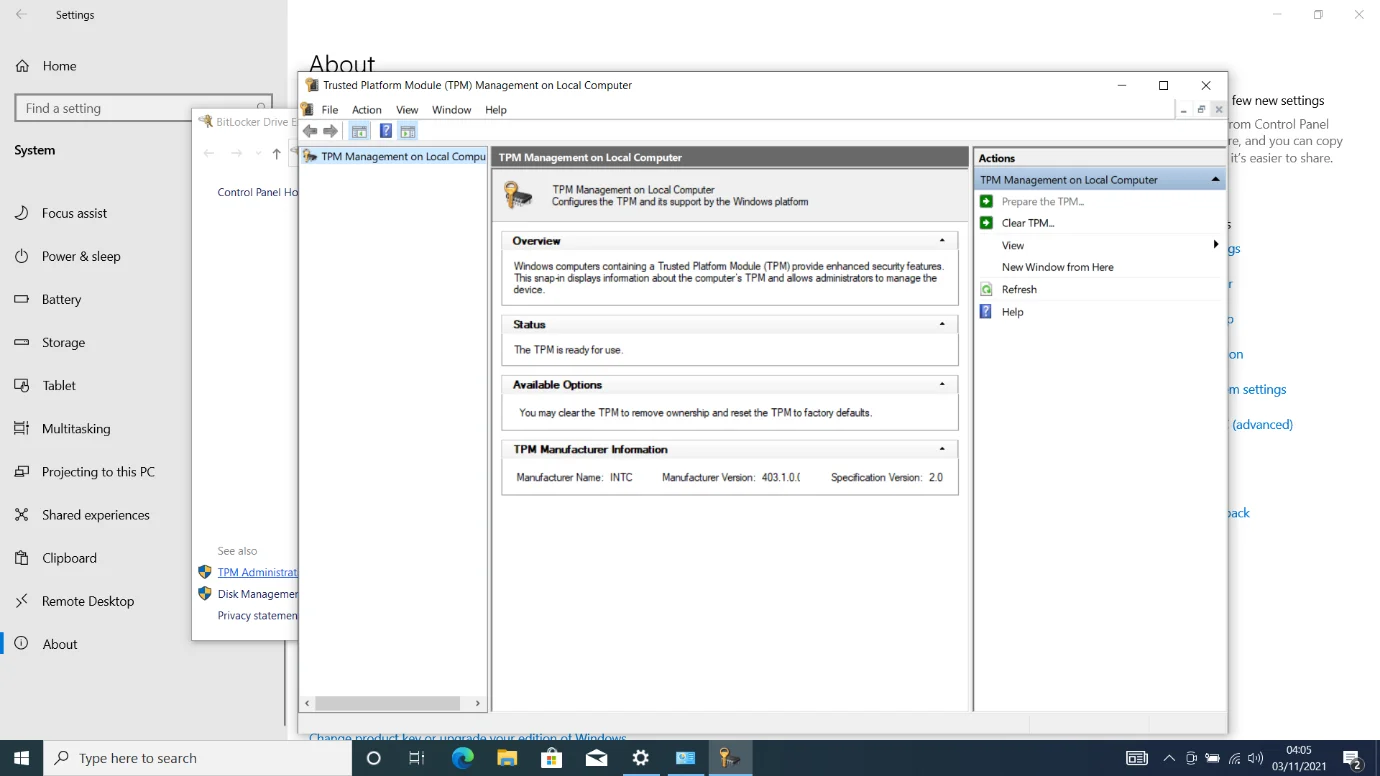Open the Action Center notifications icon
This screenshot has height=776, width=1380.
[x=1352, y=759]
